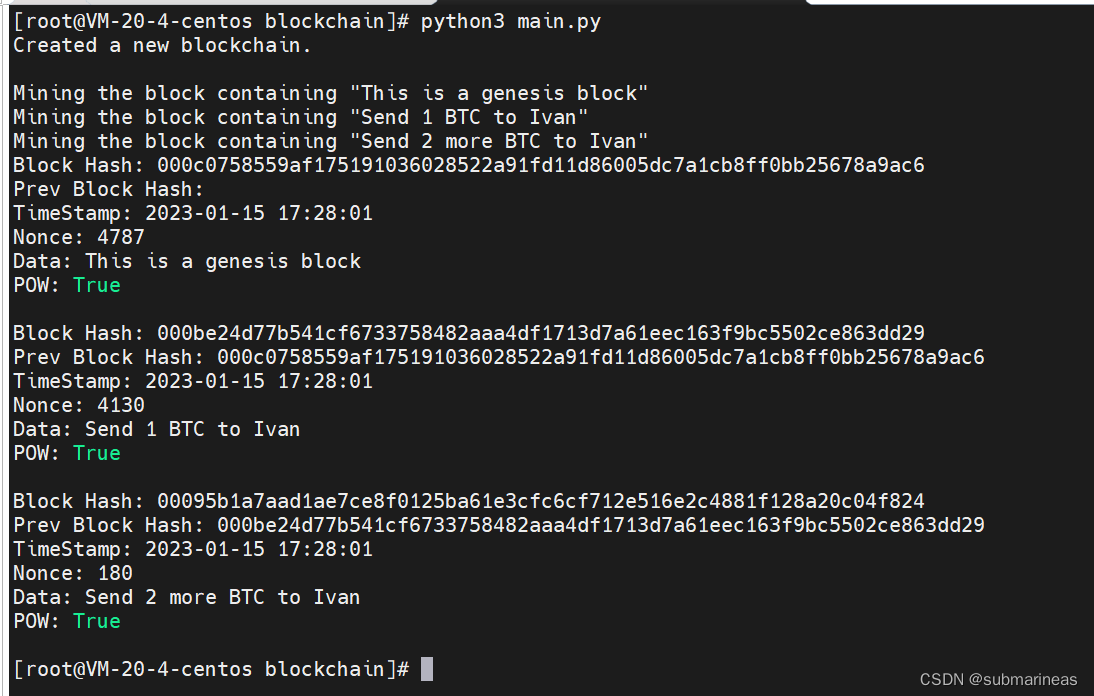Screen dimensions: 1094x696
Task: Click the second green True POW value
Action: click(x=97, y=453)
